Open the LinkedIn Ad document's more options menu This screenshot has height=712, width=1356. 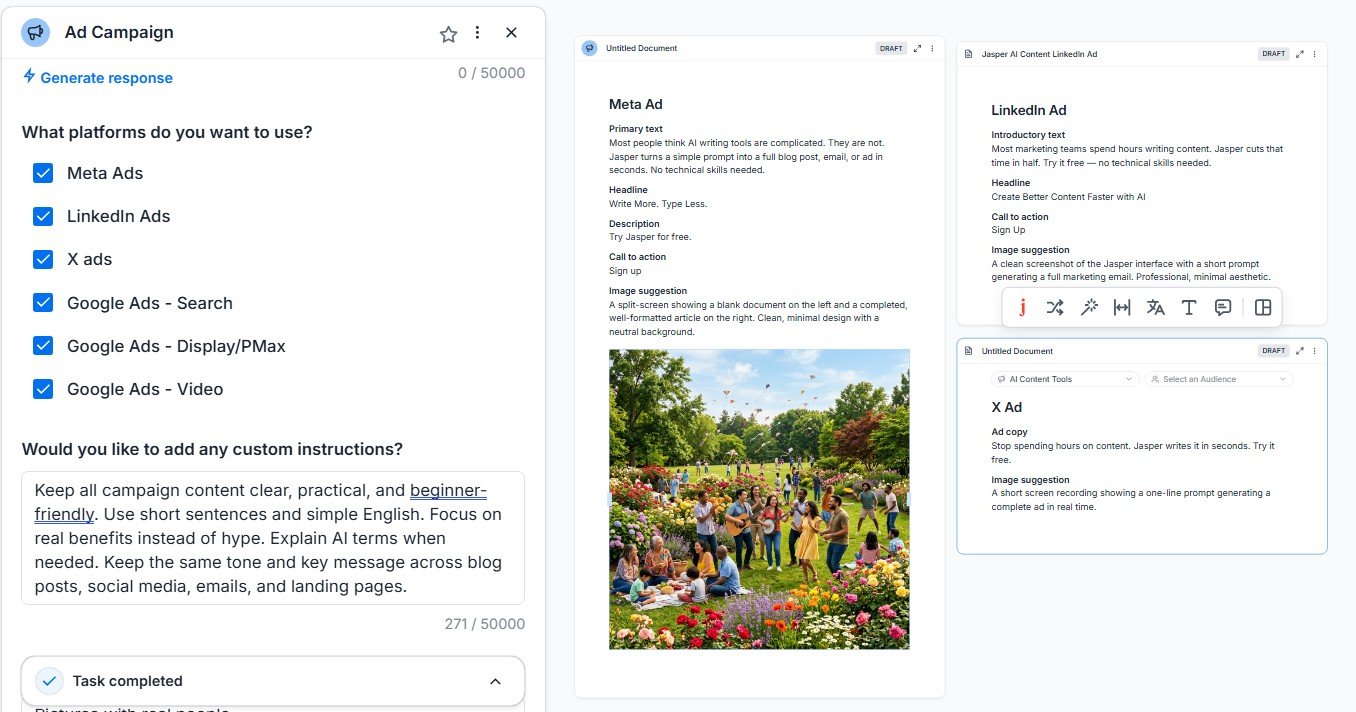tap(1314, 54)
